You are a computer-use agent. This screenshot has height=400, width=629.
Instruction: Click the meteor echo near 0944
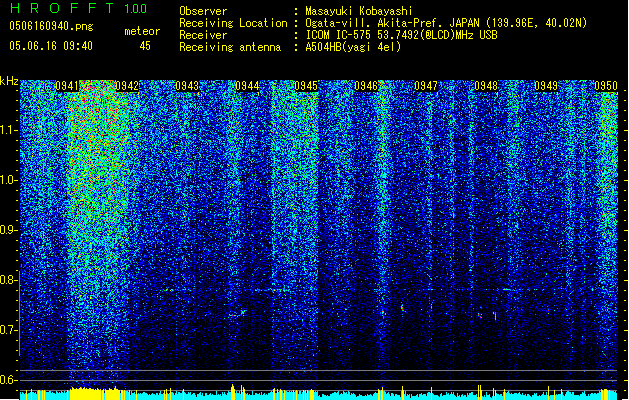[x=237, y=313]
